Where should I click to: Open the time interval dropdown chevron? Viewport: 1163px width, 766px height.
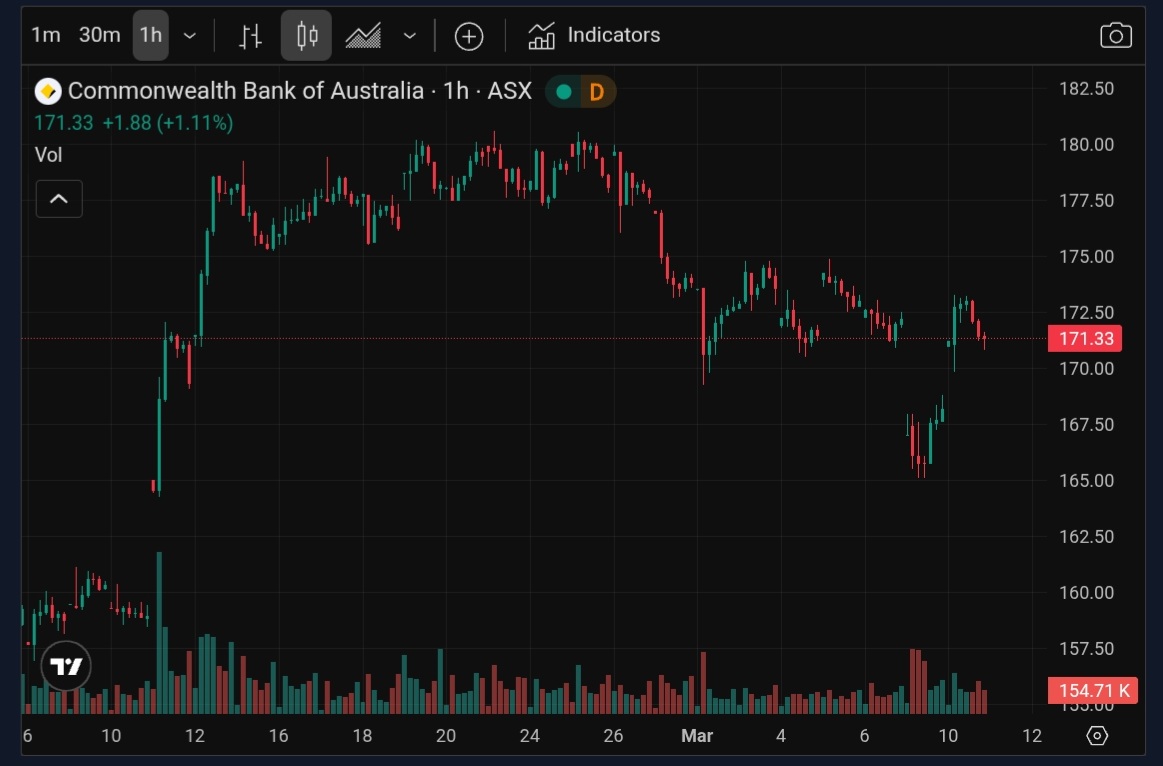click(190, 36)
